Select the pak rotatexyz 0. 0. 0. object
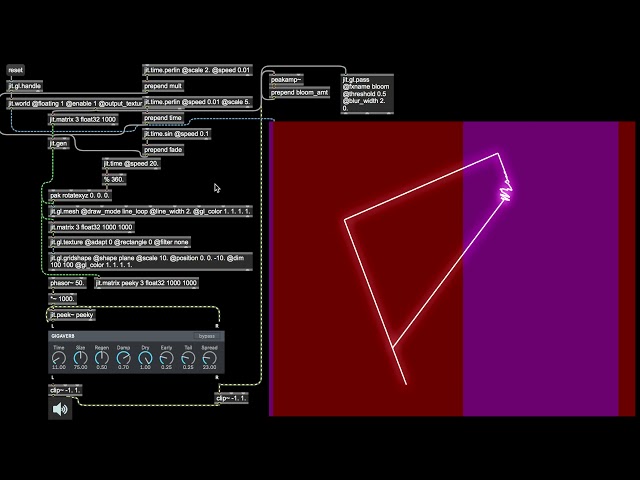640x480 pixels. pos(80,196)
